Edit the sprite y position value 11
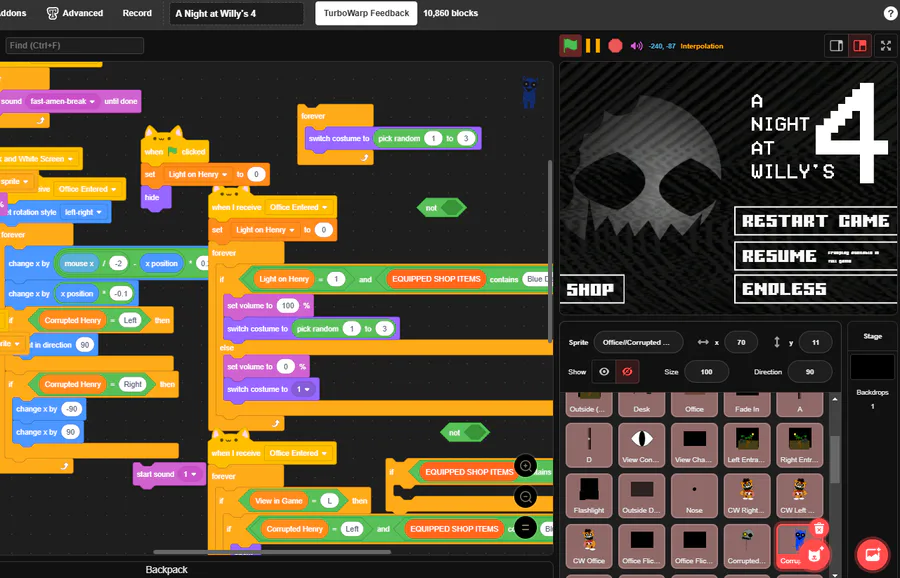This screenshot has height=578, width=900. point(816,342)
